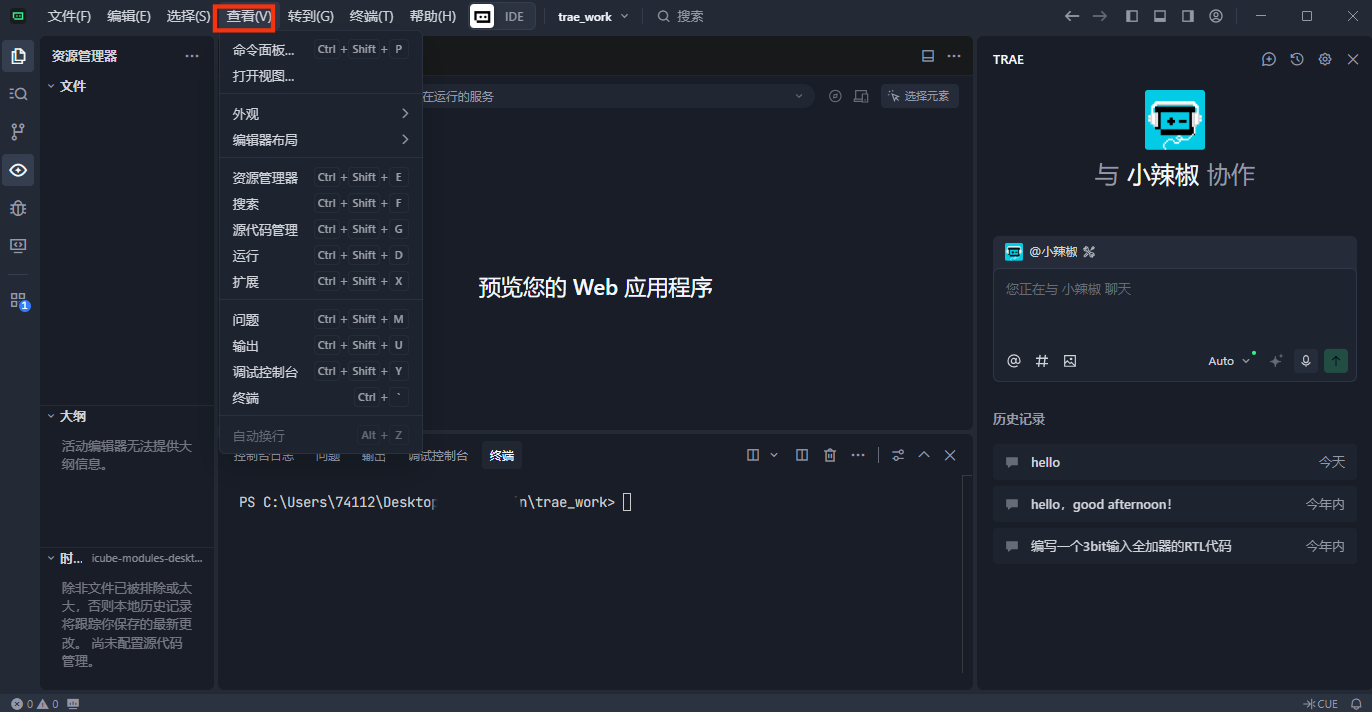Insert @ mention in chat
This screenshot has width=1372, height=712.
(x=1014, y=361)
